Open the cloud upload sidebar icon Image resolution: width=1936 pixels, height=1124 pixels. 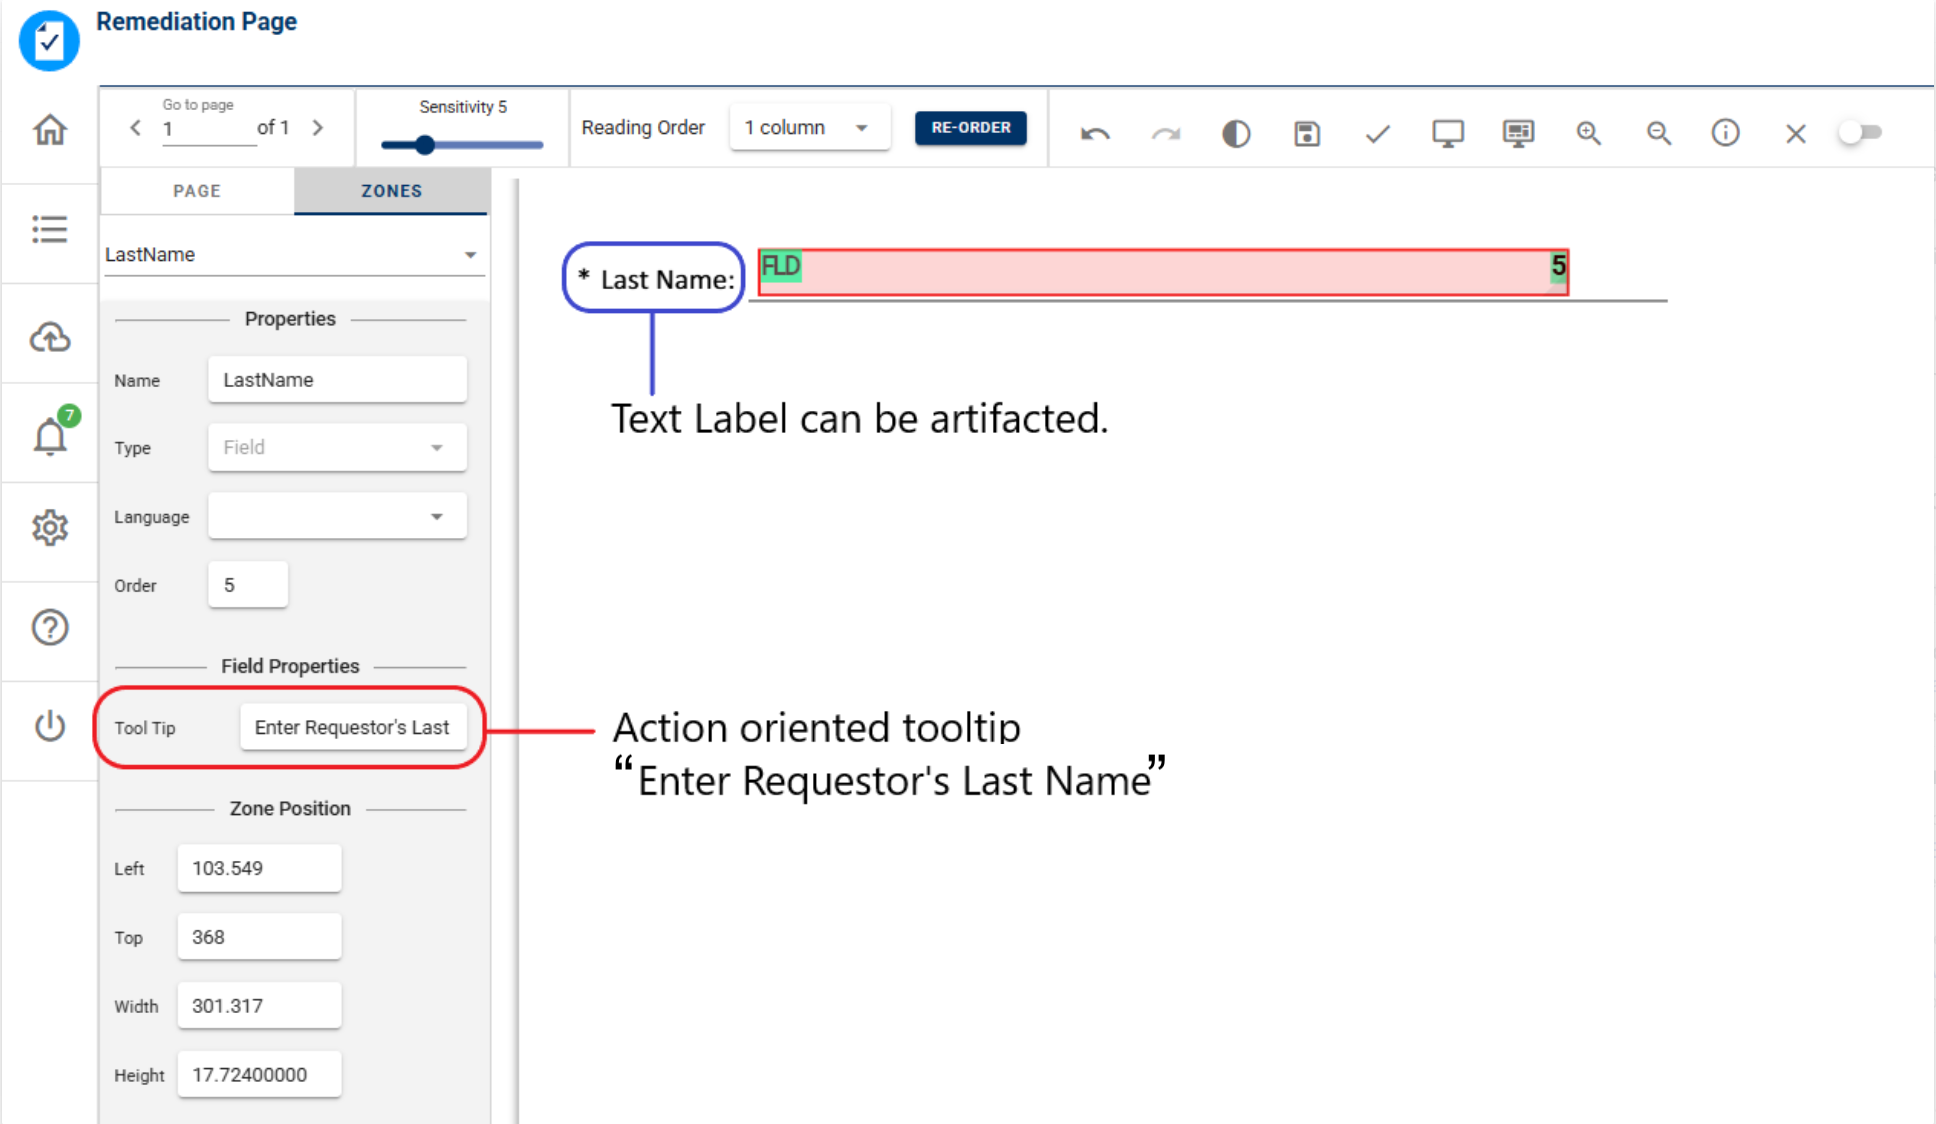point(50,337)
